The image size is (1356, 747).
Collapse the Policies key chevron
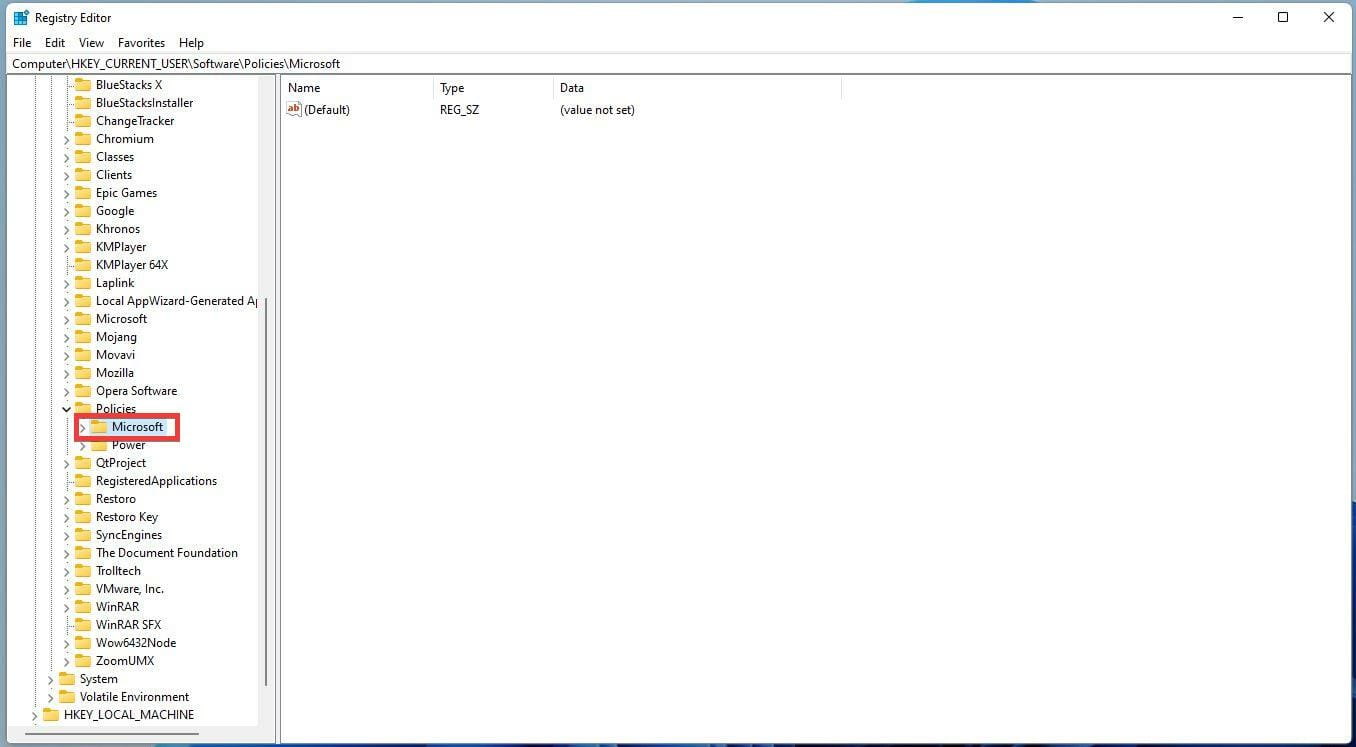[66, 408]
